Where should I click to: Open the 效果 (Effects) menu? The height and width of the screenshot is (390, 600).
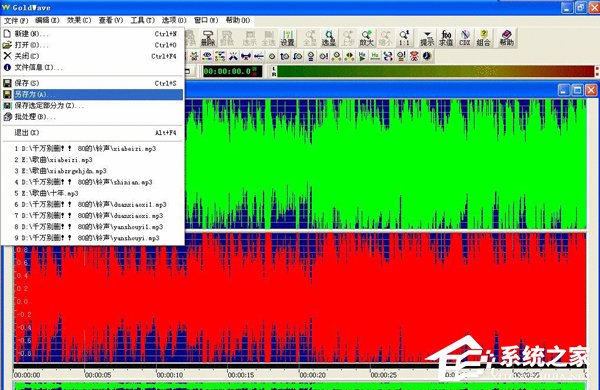point(79,20)
